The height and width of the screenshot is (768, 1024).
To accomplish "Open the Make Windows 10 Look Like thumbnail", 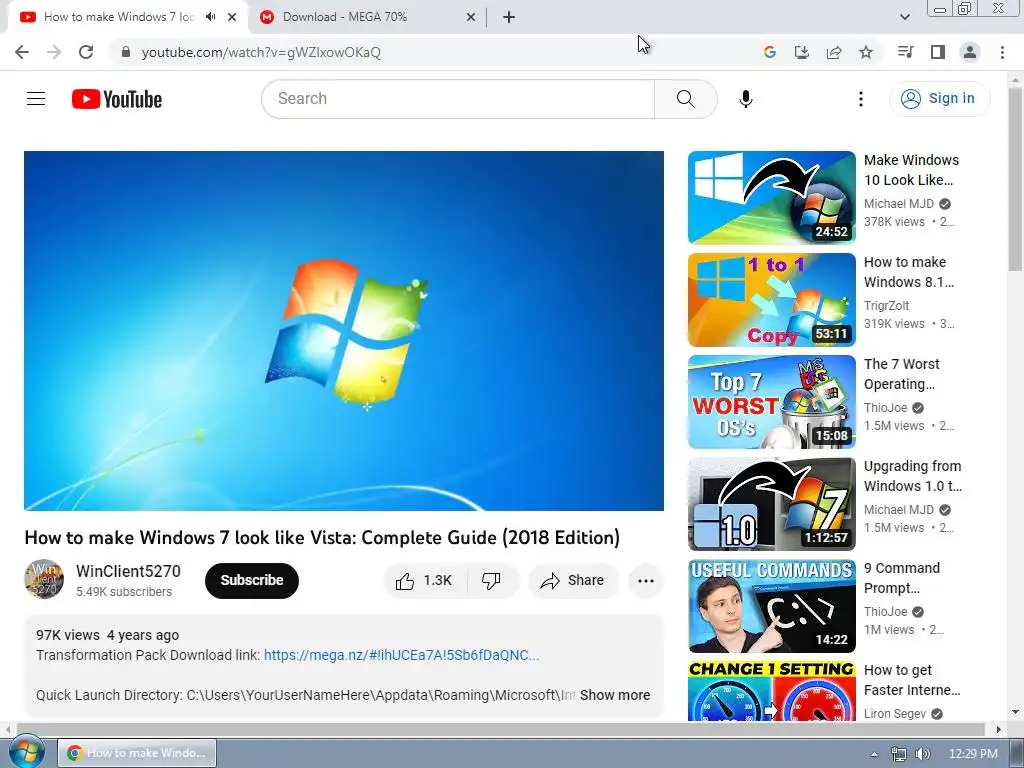I will (771, 197).
